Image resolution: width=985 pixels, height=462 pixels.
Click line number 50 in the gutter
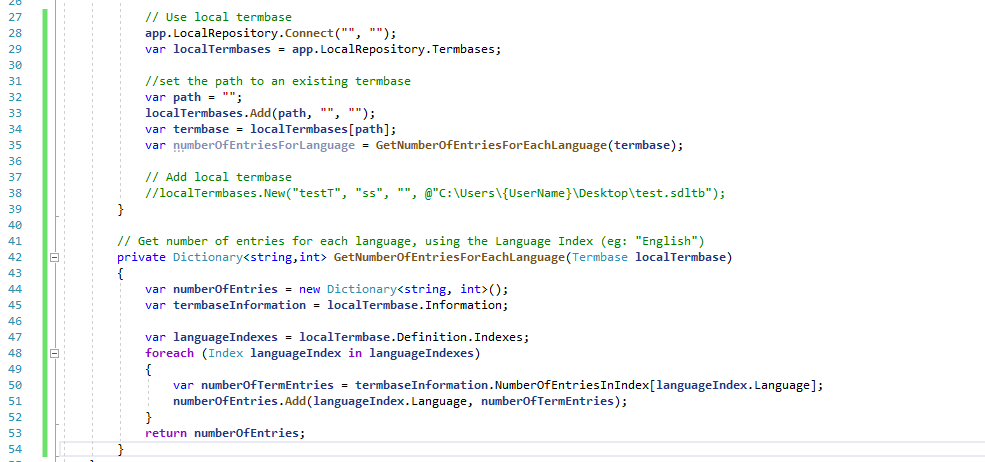[14, 385]
